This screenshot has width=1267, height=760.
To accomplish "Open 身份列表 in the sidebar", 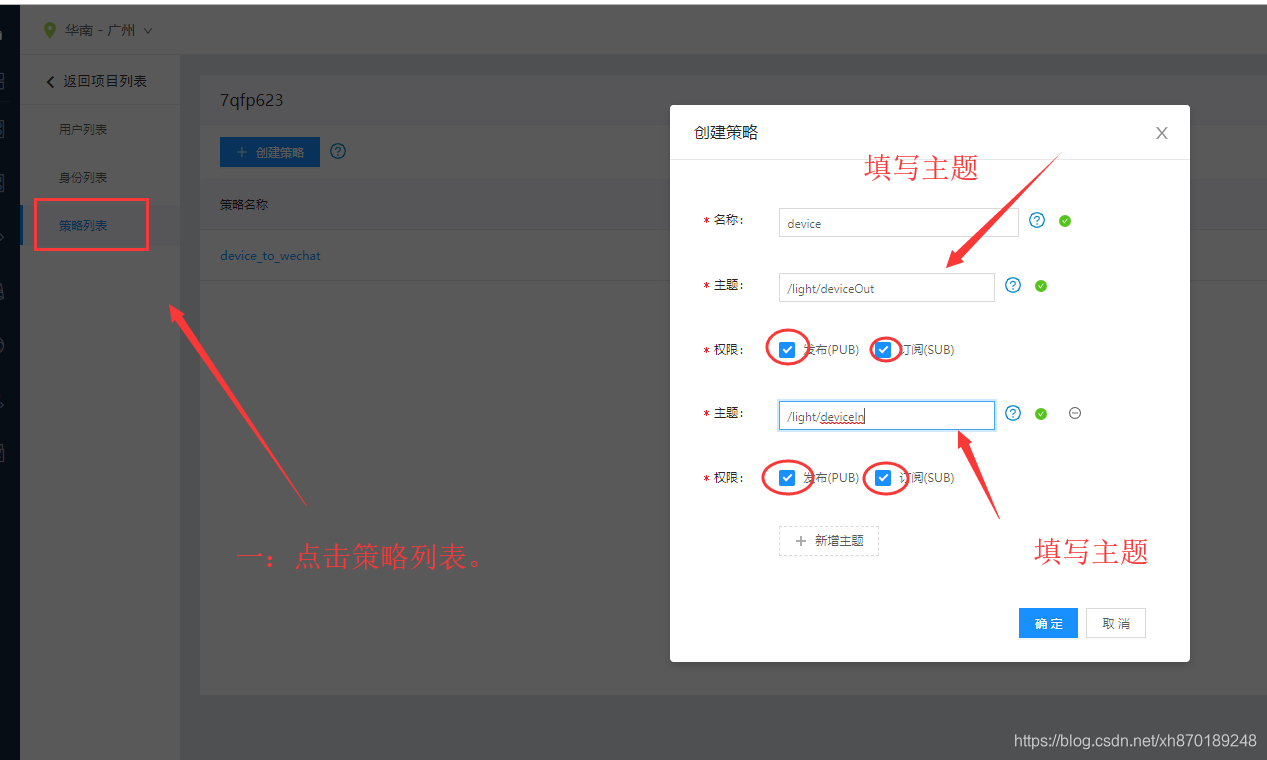I will click(83, 177).
